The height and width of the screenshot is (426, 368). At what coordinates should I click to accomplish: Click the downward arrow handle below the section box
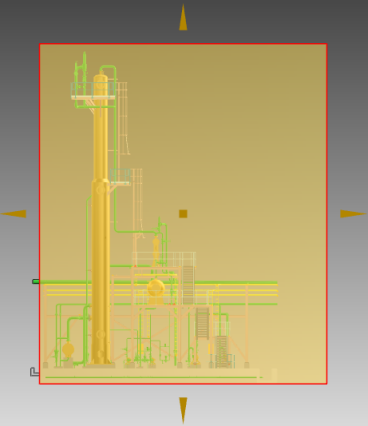(183, 410)
